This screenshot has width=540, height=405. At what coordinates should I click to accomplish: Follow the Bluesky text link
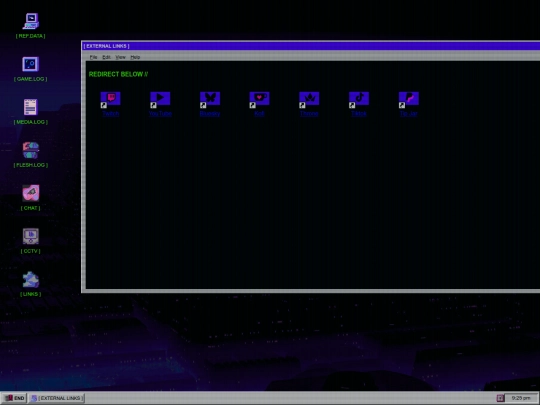[210, 113]
